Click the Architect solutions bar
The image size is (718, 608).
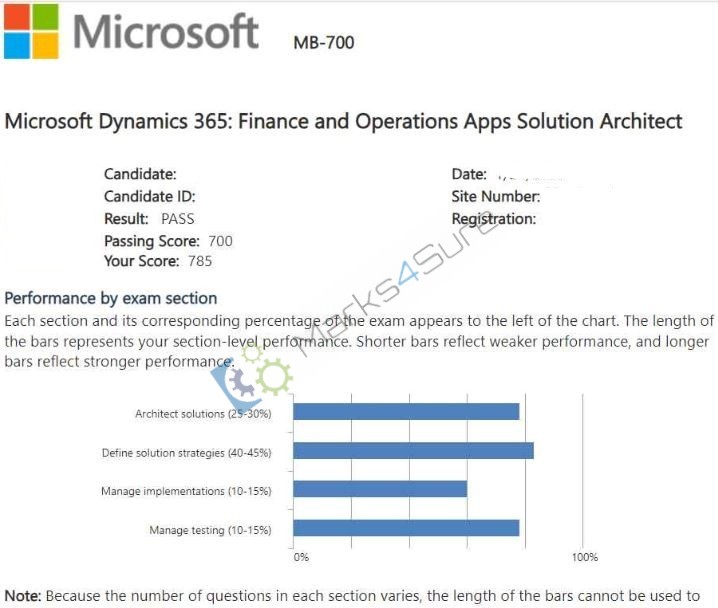pyautogui.click(x=406, y=412)
